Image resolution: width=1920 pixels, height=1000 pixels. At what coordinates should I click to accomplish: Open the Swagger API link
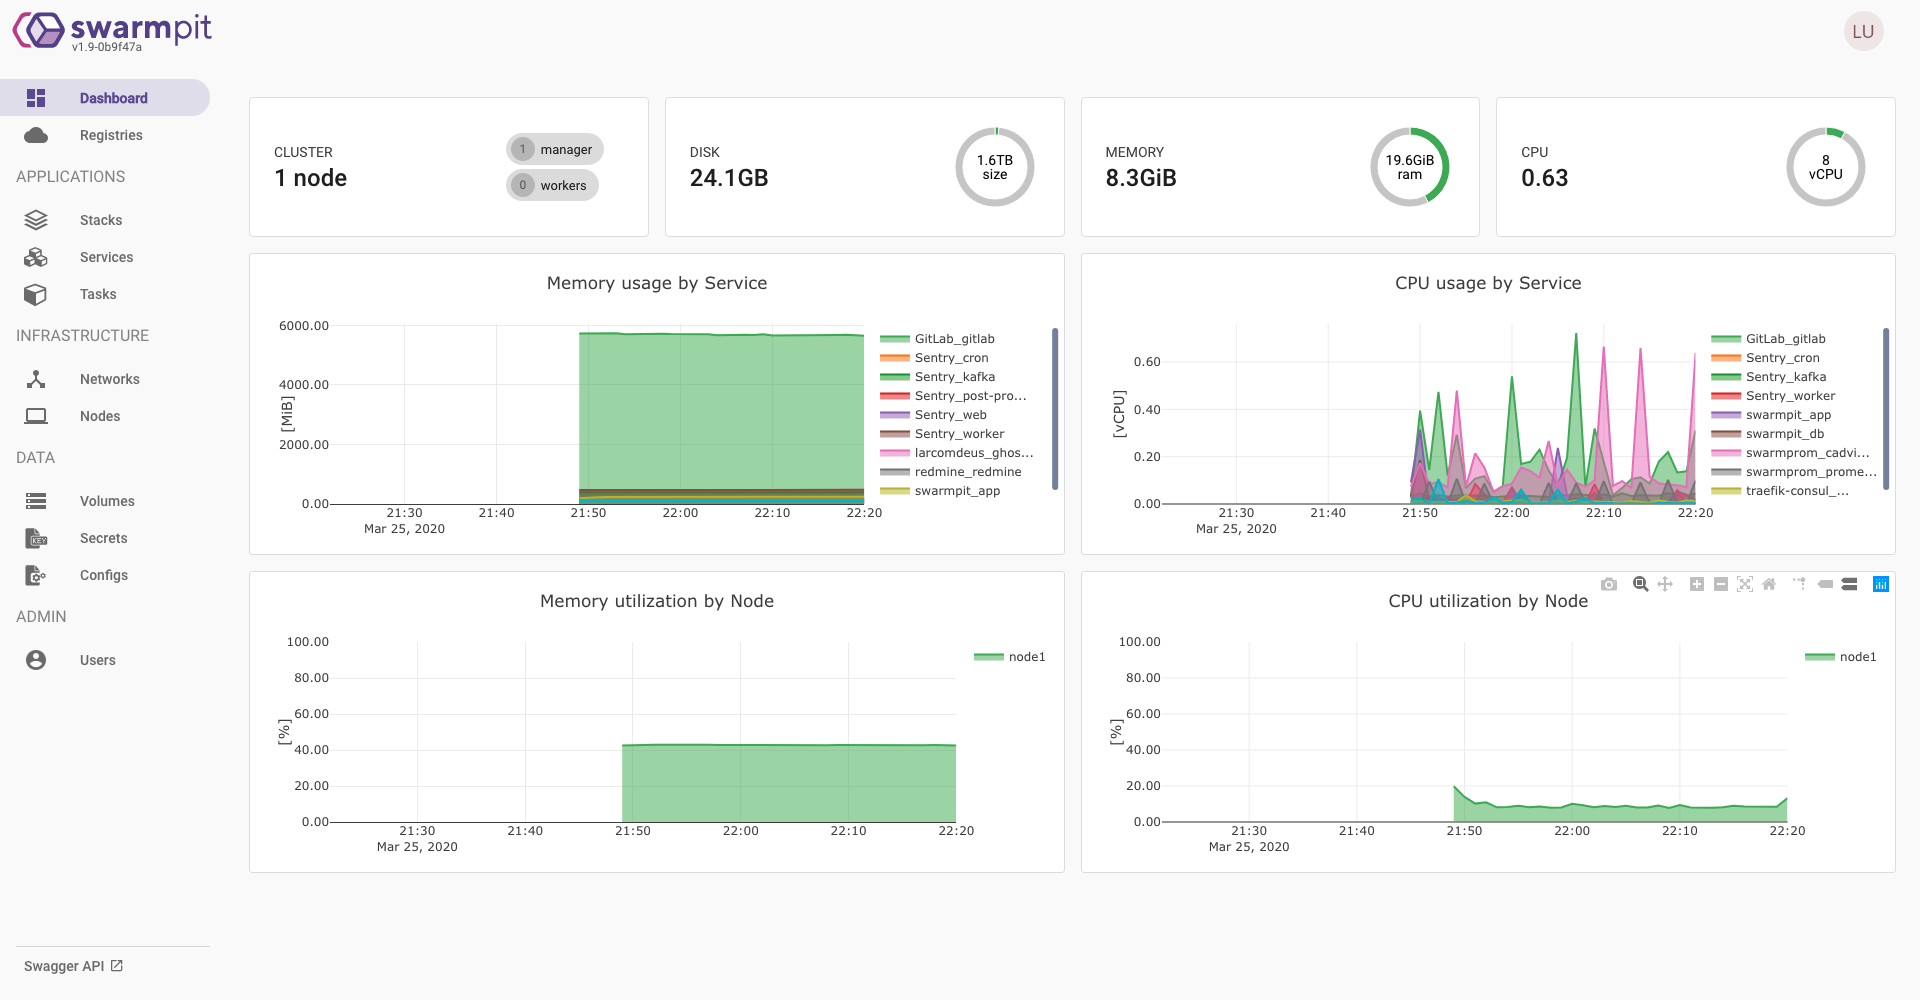73,966
